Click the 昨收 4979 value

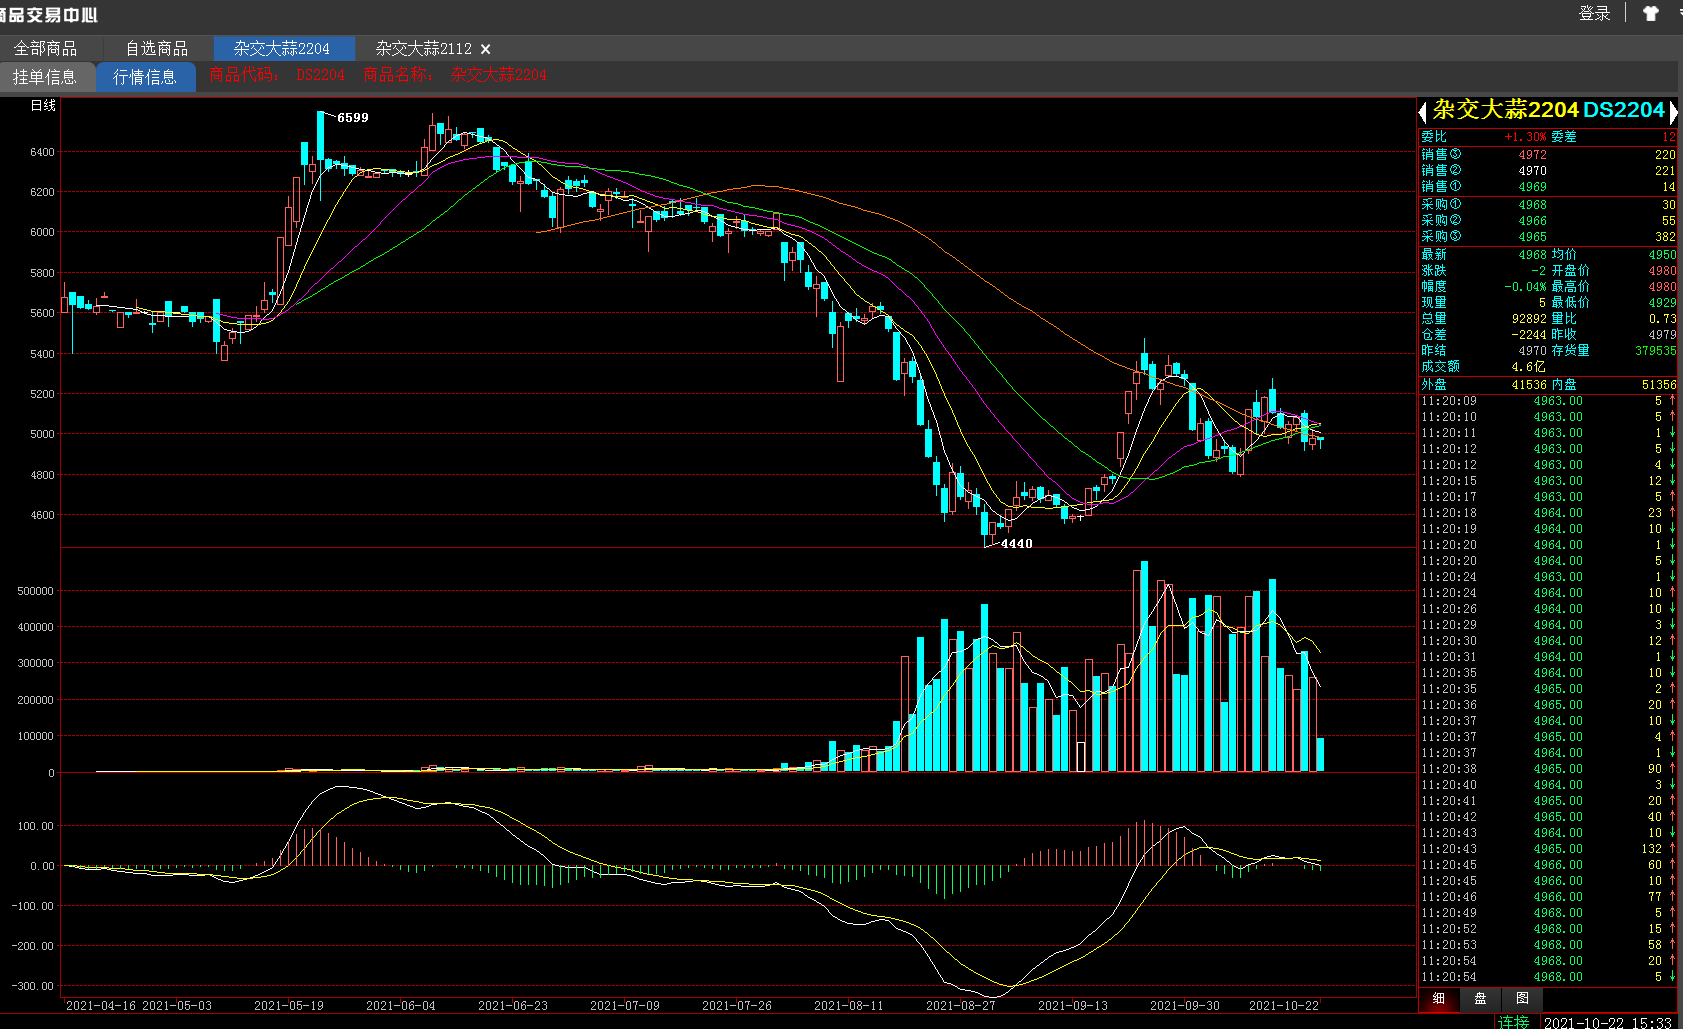[1662, 335]
